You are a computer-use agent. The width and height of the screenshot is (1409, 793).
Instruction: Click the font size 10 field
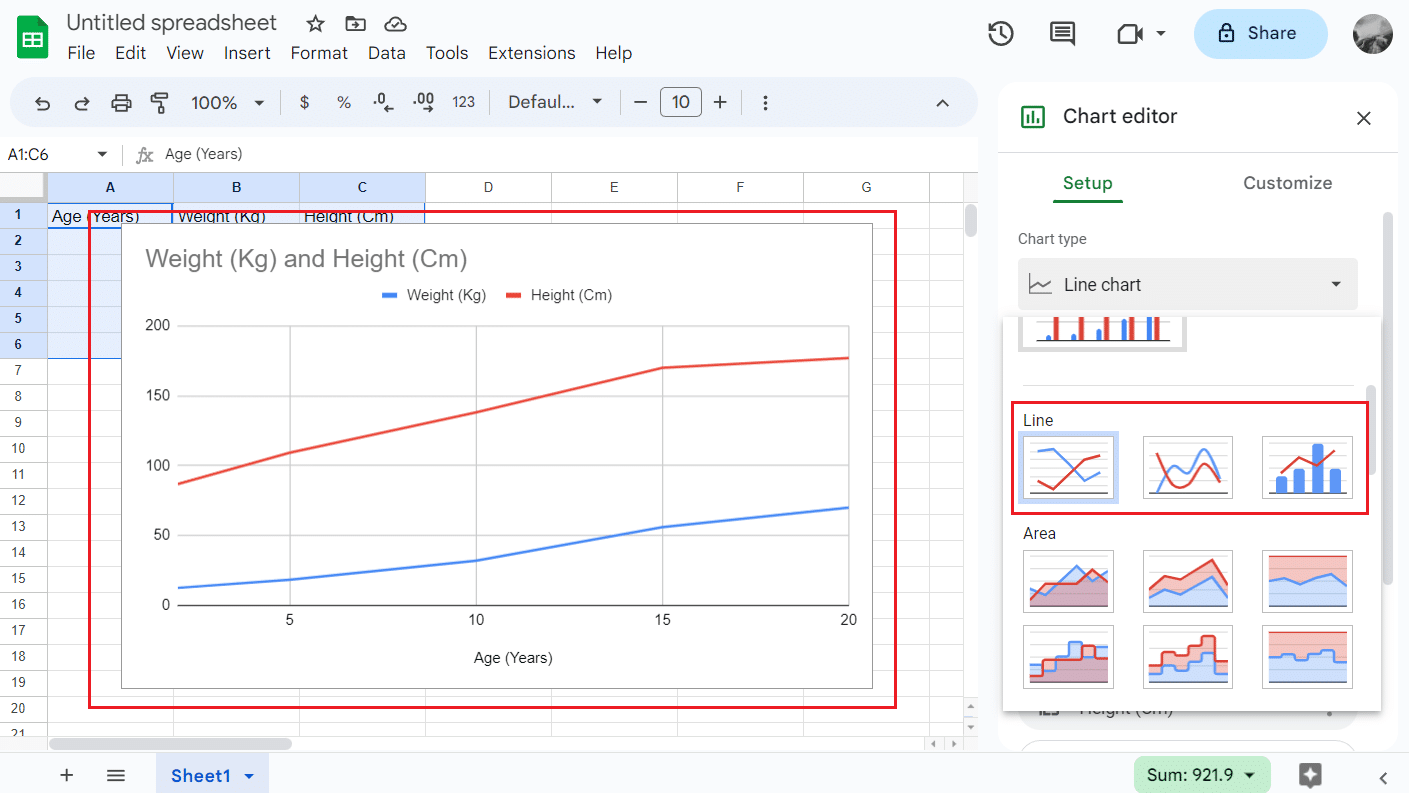(681, 102)
